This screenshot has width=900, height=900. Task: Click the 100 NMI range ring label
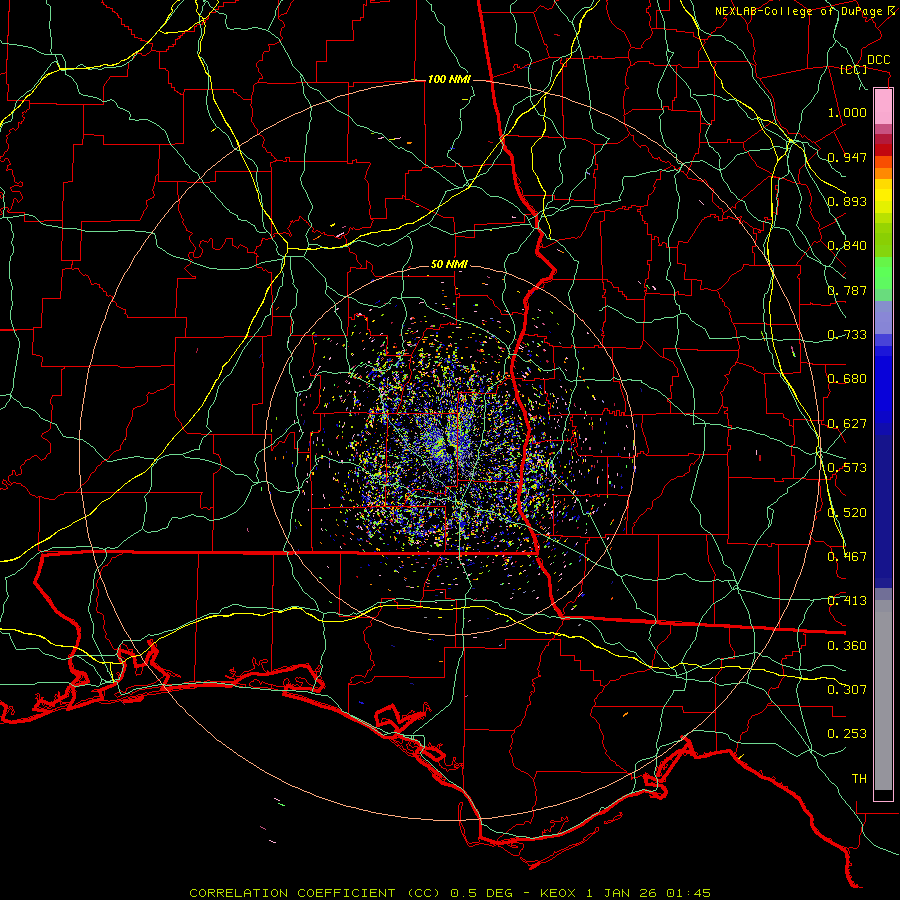(449, 79)
